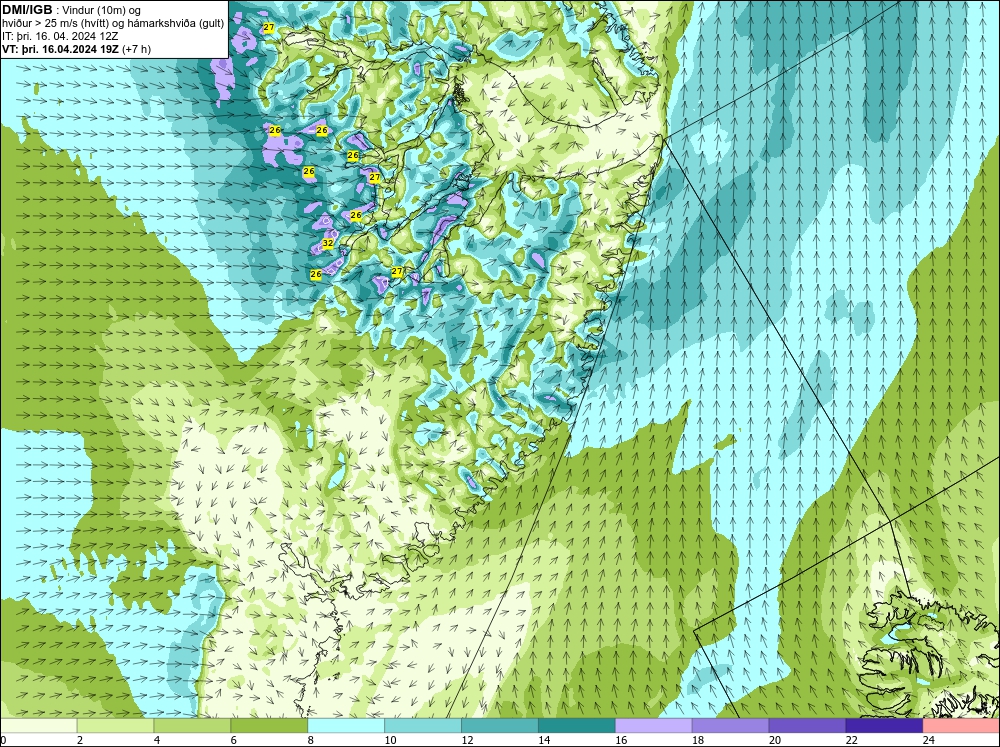This screenshot has height=747, width=1000.
Task: Click the '0' value on the colour scale
Action: point(4,740)
